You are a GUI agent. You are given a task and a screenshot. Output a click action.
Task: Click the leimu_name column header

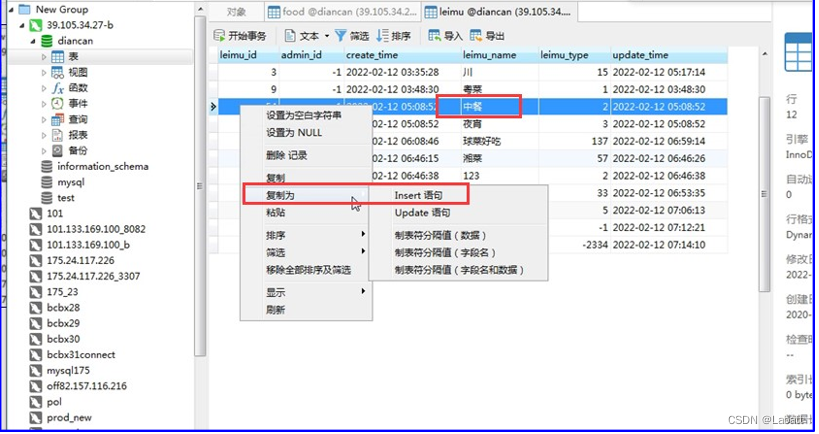pos(499,55)
